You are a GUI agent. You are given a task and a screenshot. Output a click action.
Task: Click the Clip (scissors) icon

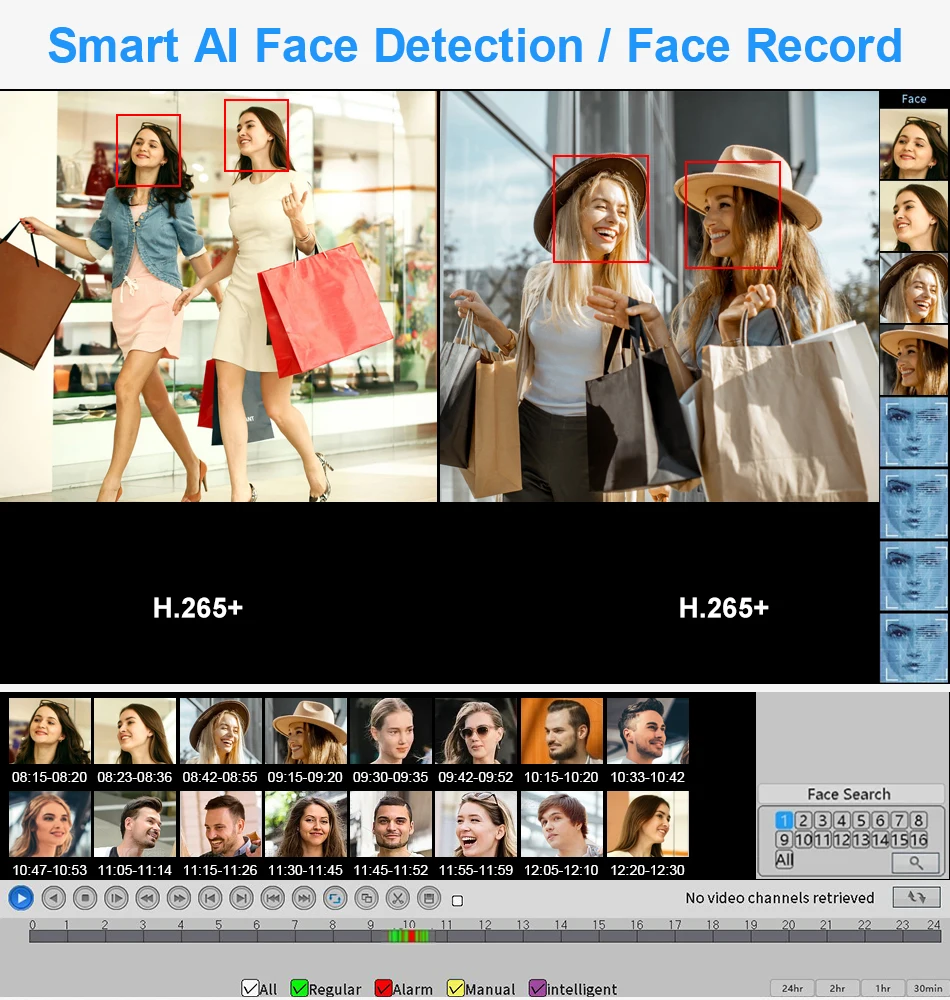point(396,898)
